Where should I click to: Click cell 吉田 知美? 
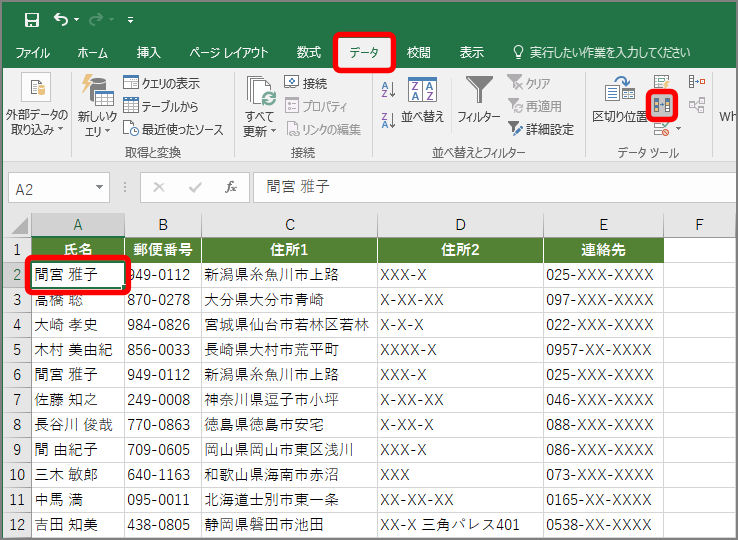(x=78, y=524)
